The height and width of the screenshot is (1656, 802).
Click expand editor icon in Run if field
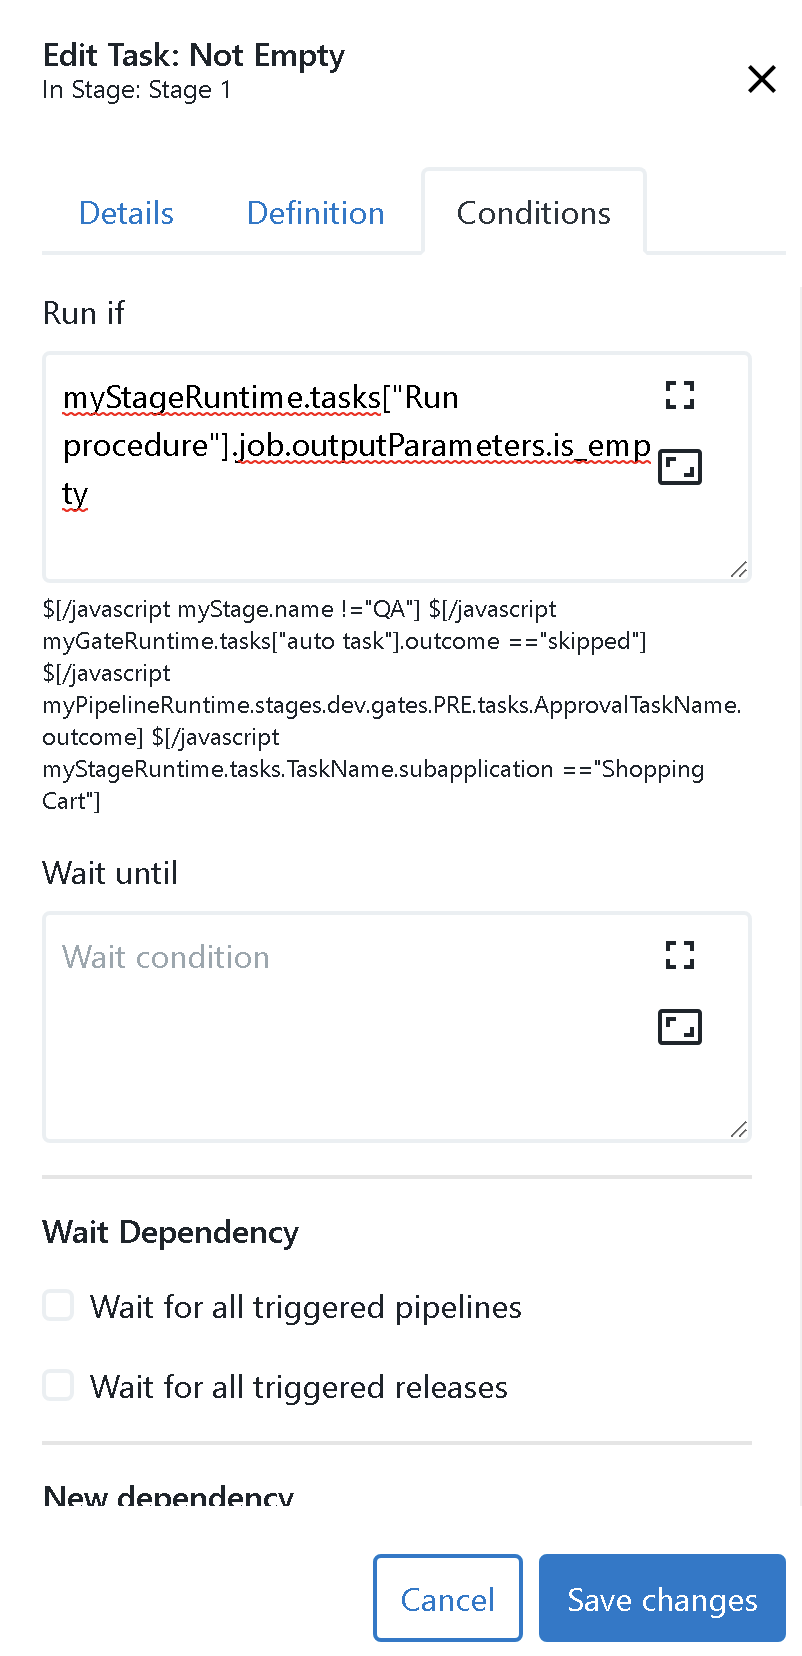680,467
